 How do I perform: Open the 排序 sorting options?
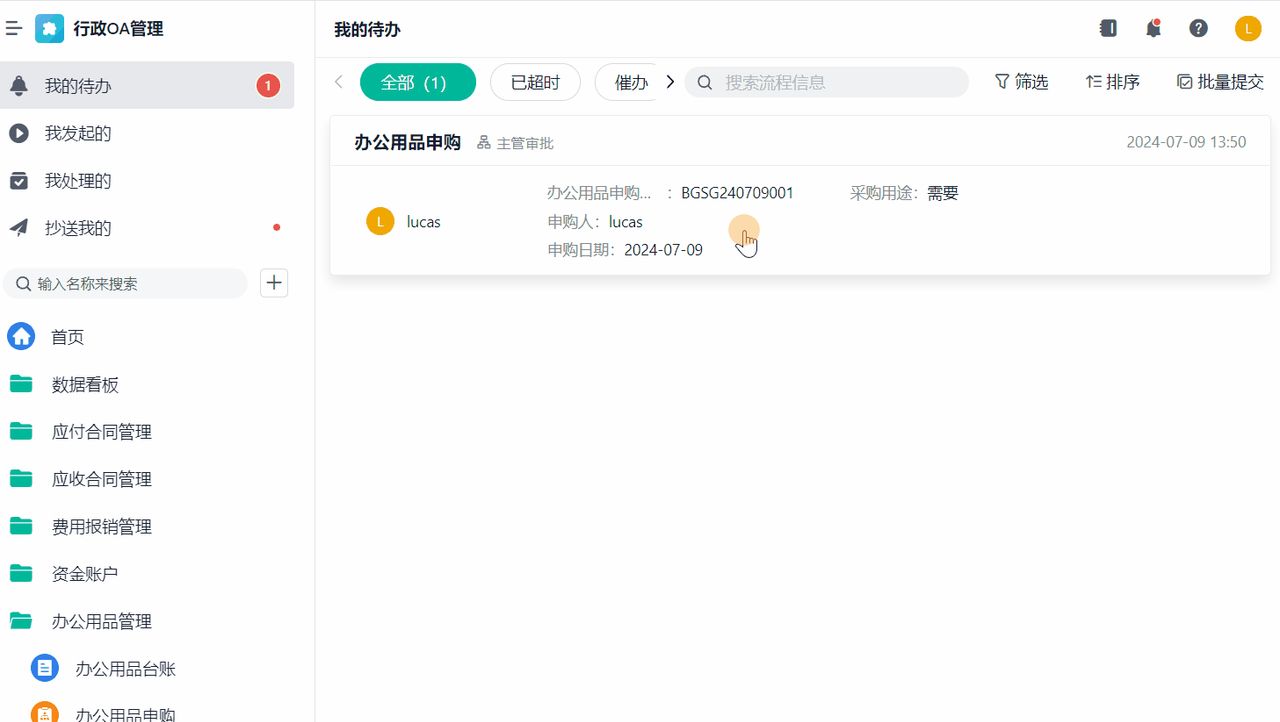[x=1112, y=82]
